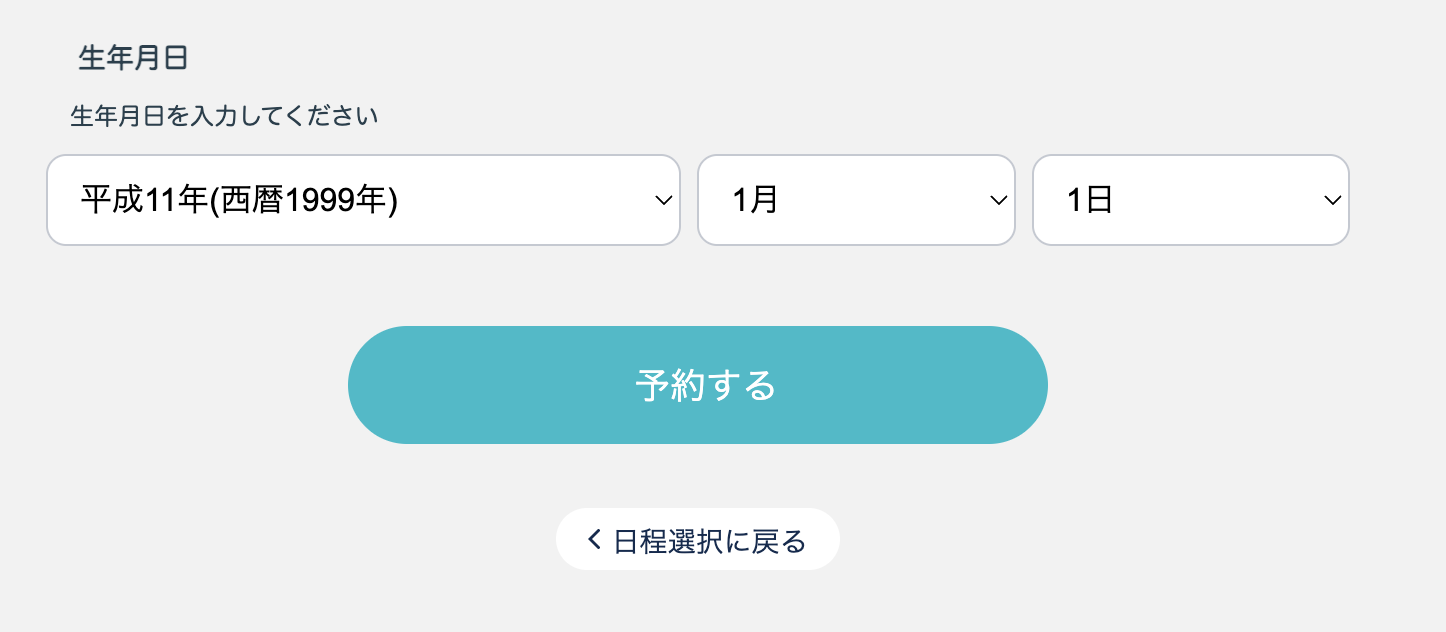1446x632 pixels.
Task: Click the 日程選択に戻る link text
Action: point(710,541)
